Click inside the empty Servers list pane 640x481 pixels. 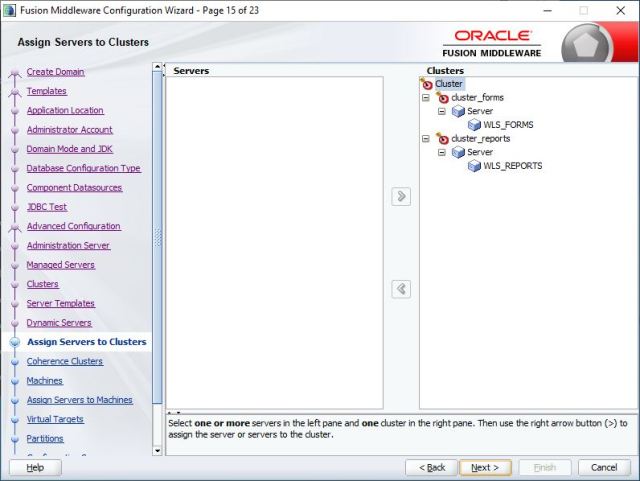click(275, 243)
